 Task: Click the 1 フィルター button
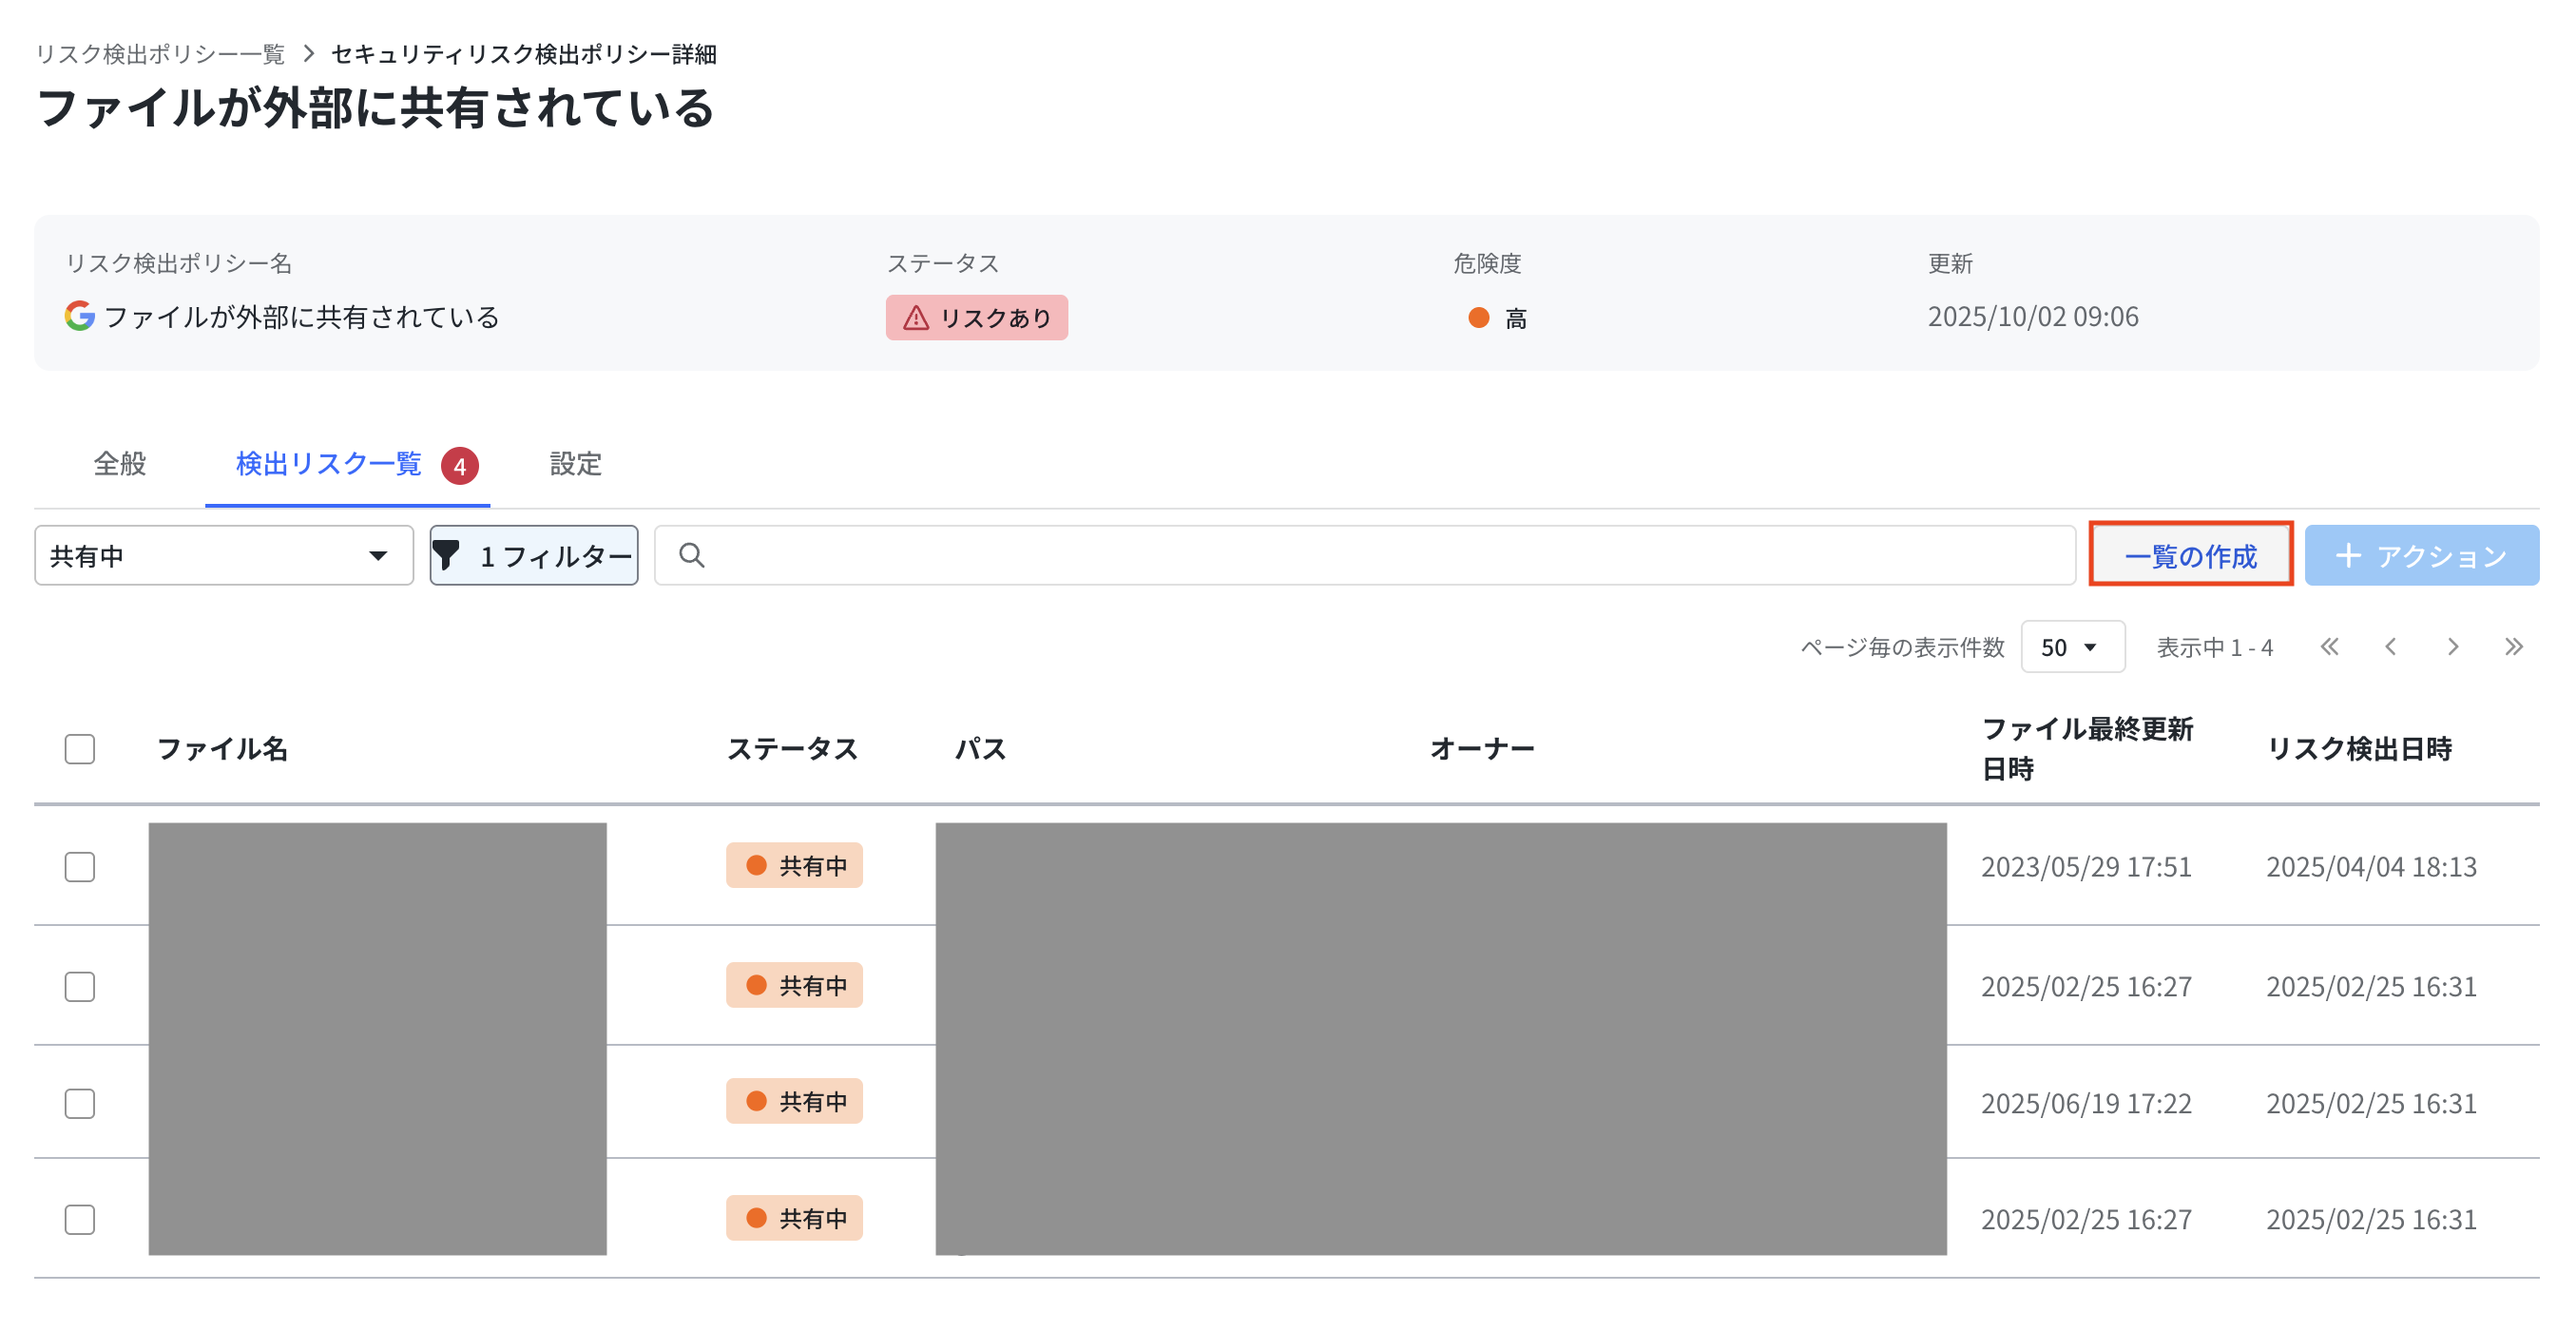(534, 555)
